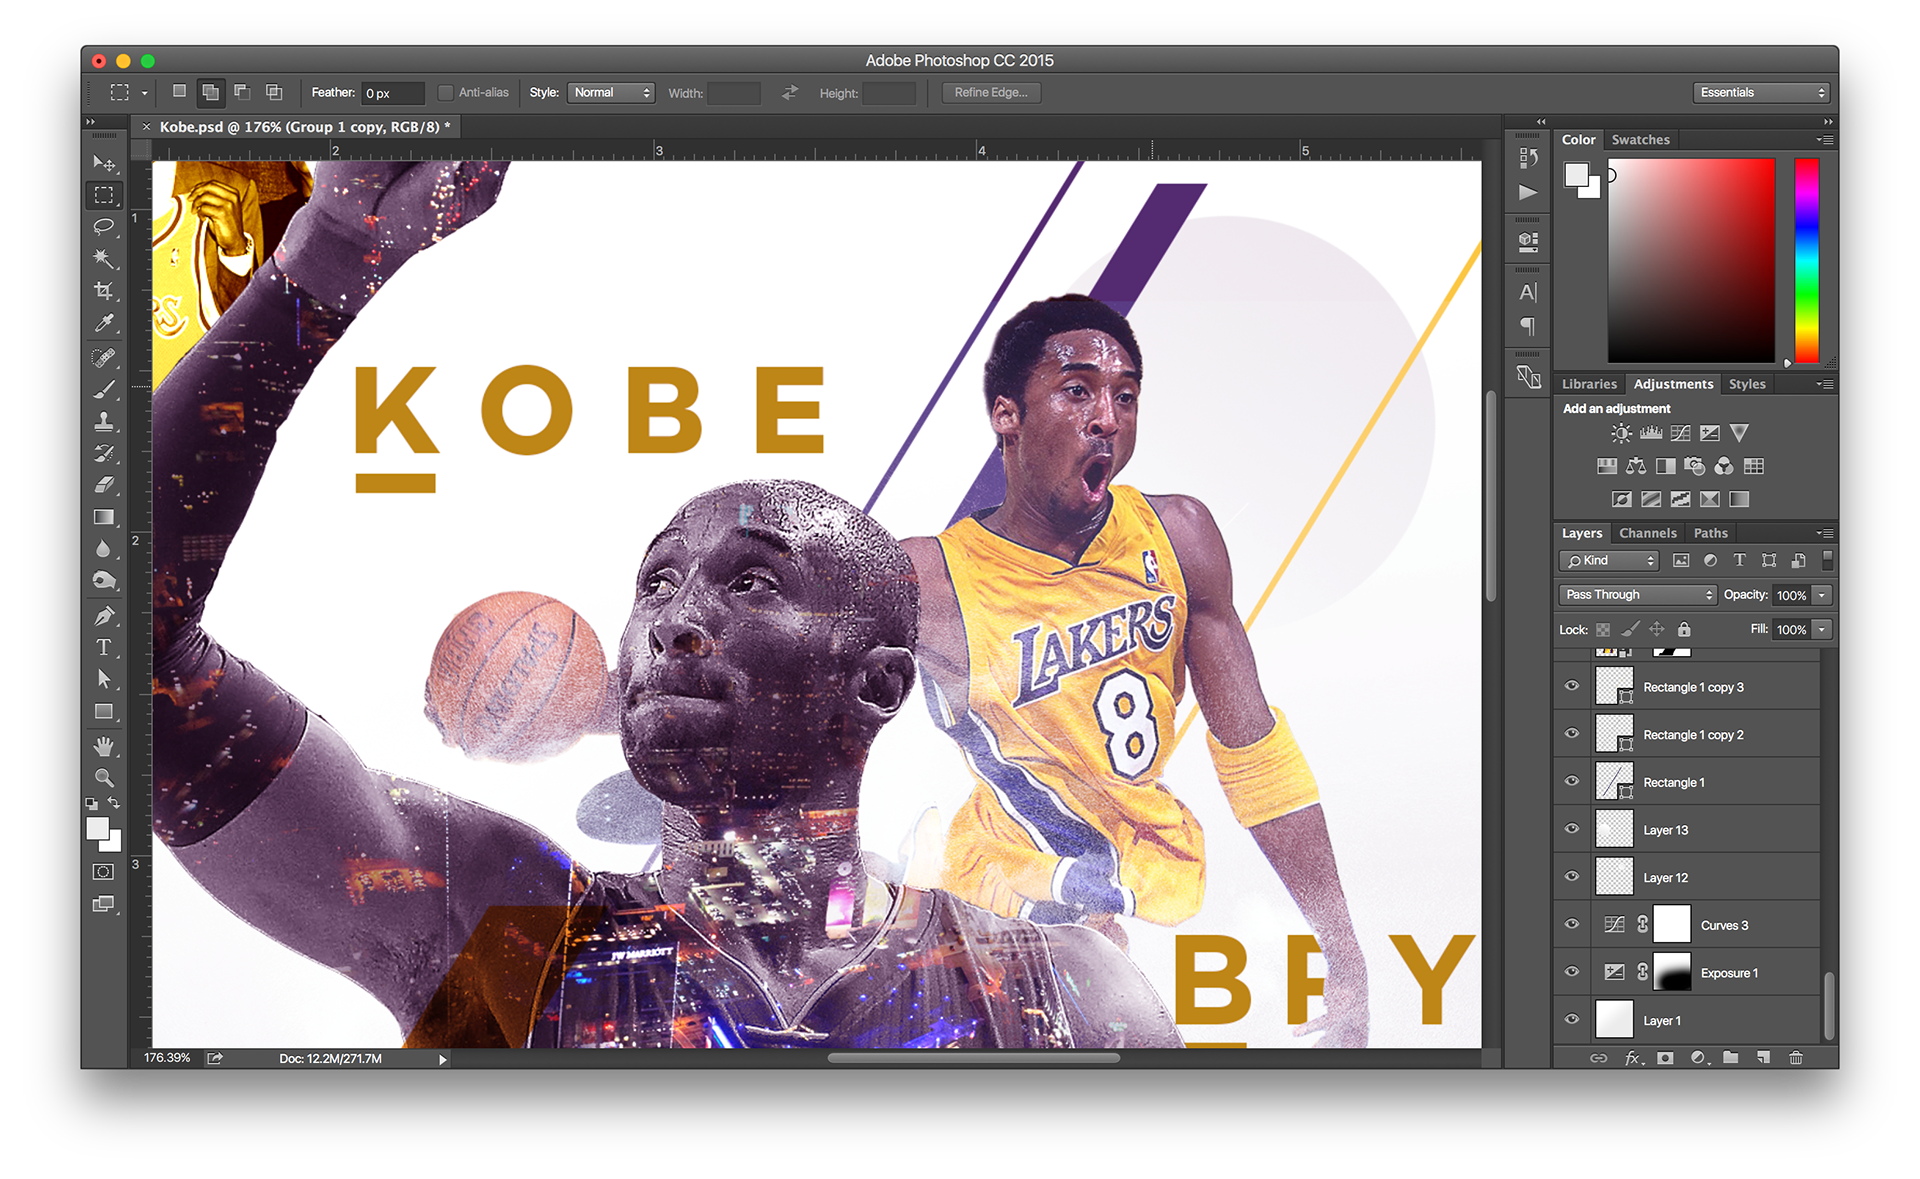Select the Crop tool
Viewport: 1920px width, 1179px height.
[x=104, y=291]
